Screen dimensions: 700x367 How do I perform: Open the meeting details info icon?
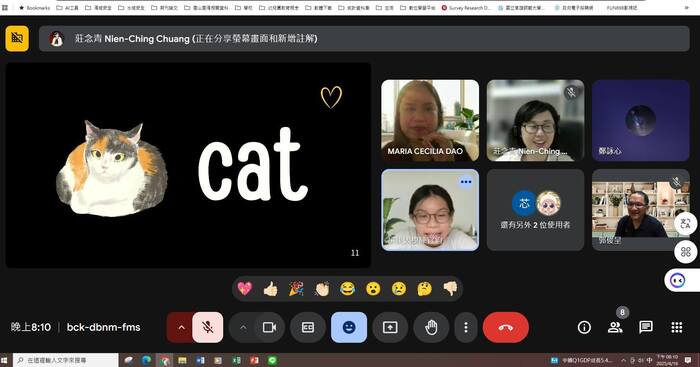pyautogui.click(x=584, y=327)
